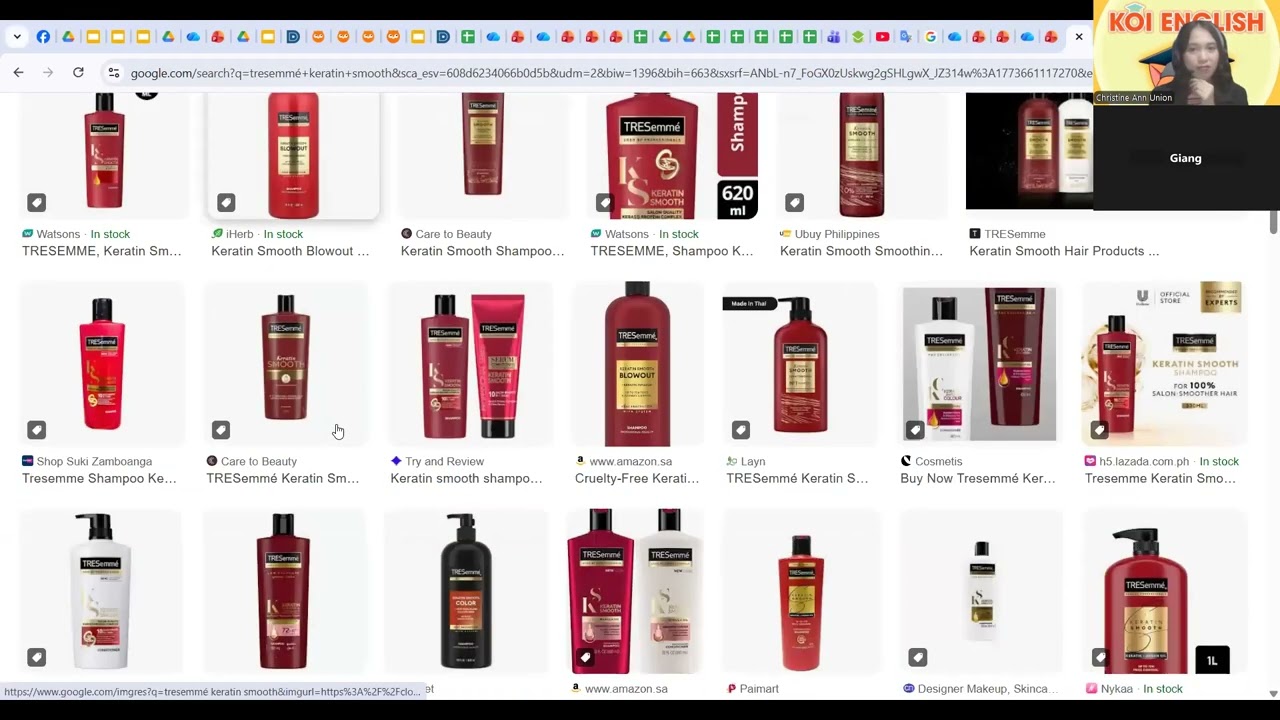Switch to the Google 'G' tab
The height and width of the screenshot is (720, 1280).
[931, 37]
